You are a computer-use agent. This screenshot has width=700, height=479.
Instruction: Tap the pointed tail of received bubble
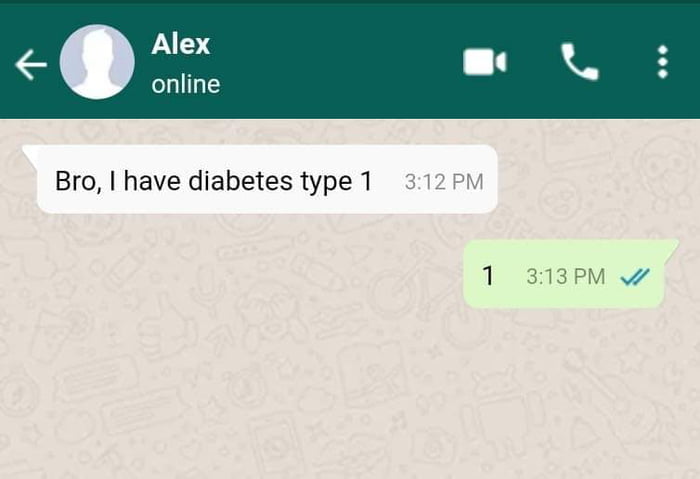click(30, 154)
